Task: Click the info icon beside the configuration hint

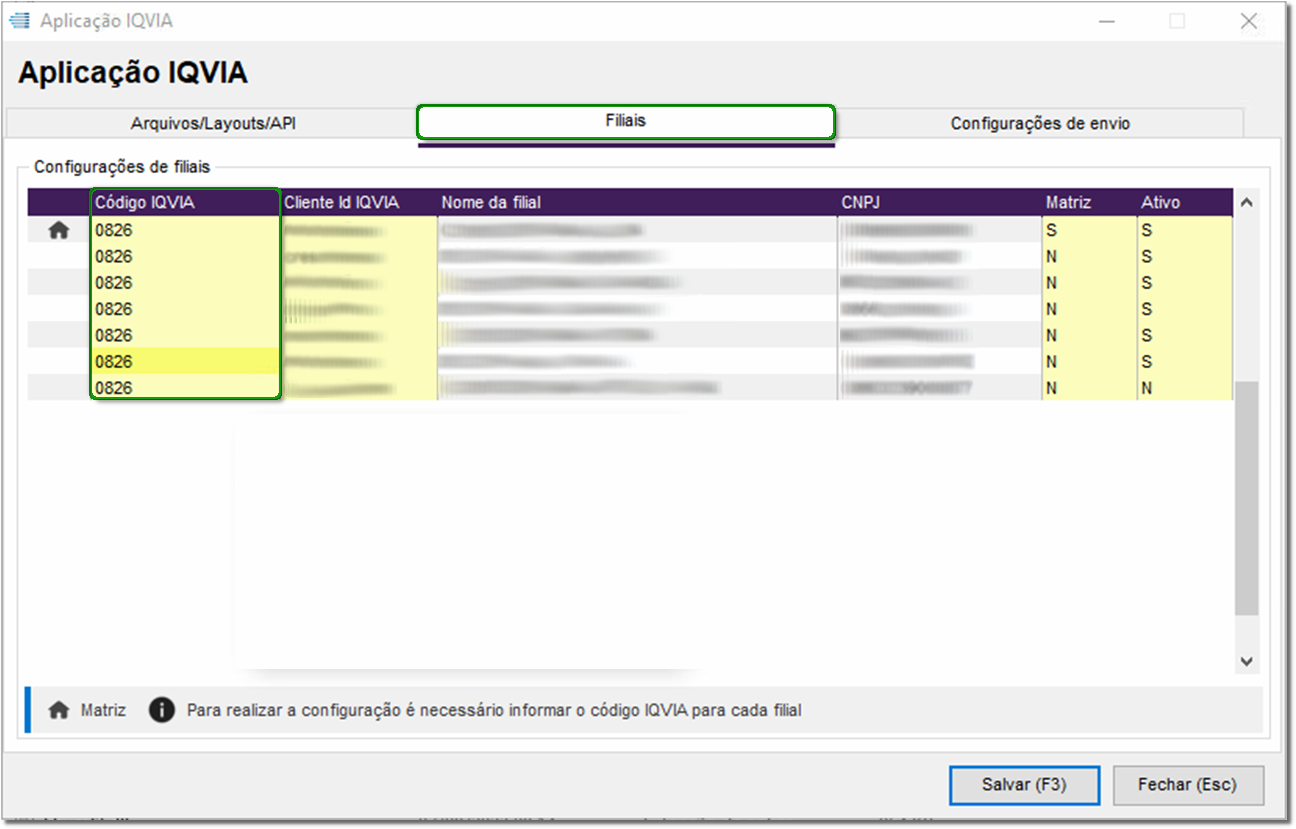Action: (162, 711)
